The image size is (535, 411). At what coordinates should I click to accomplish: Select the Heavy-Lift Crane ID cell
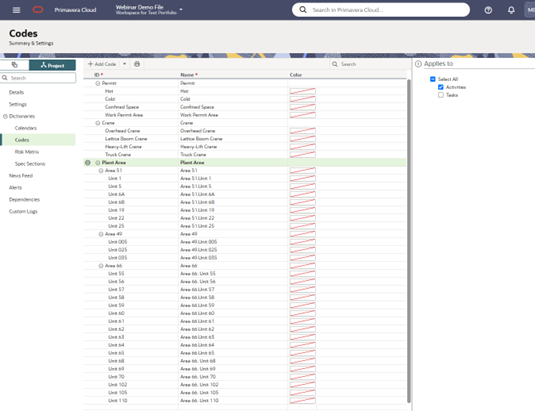[123, 147]
